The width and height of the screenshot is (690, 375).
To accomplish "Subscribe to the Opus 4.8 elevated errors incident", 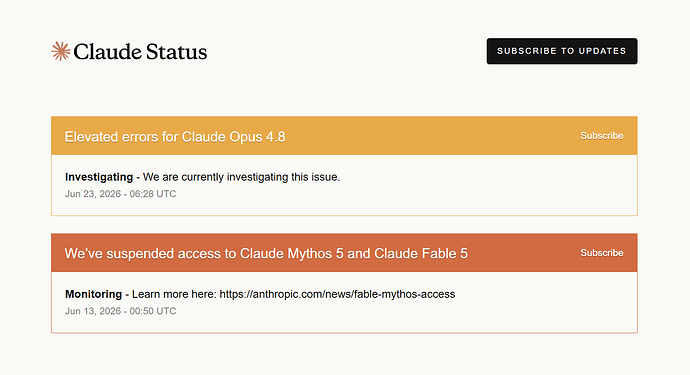I will 601,136.
